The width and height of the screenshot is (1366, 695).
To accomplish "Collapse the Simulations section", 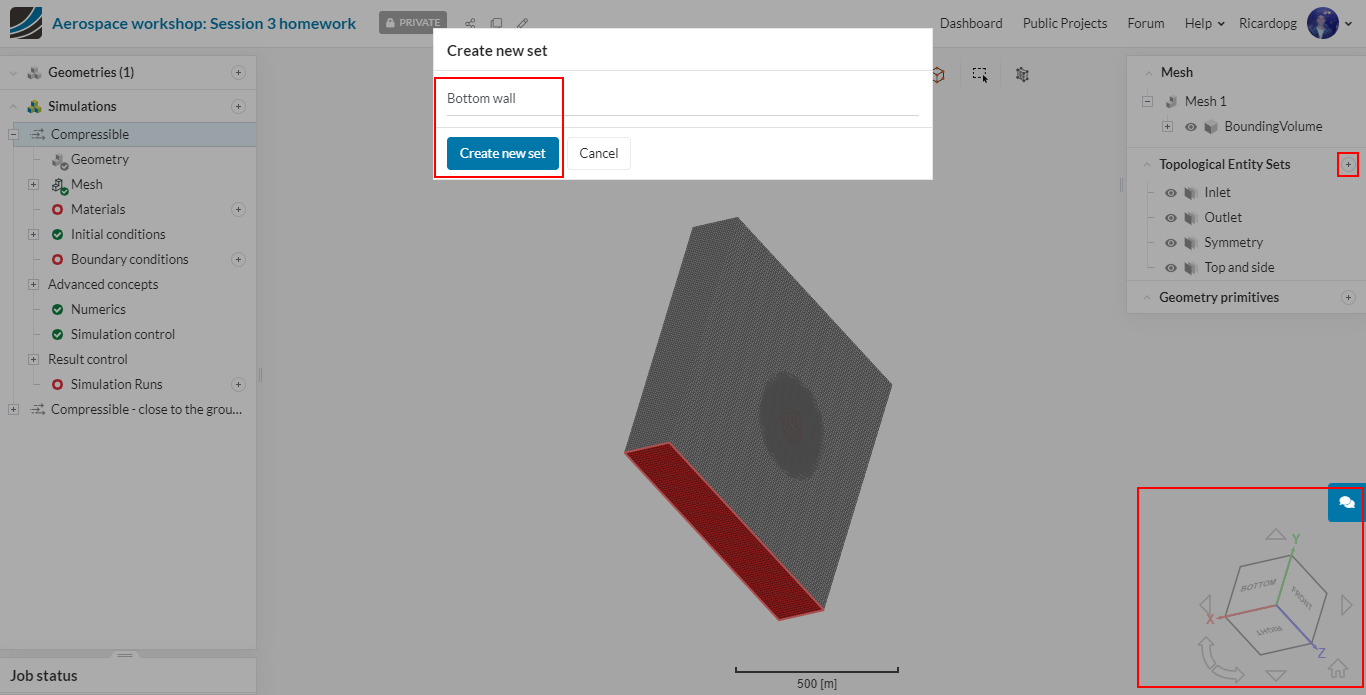I will click(x=13, y=106).
